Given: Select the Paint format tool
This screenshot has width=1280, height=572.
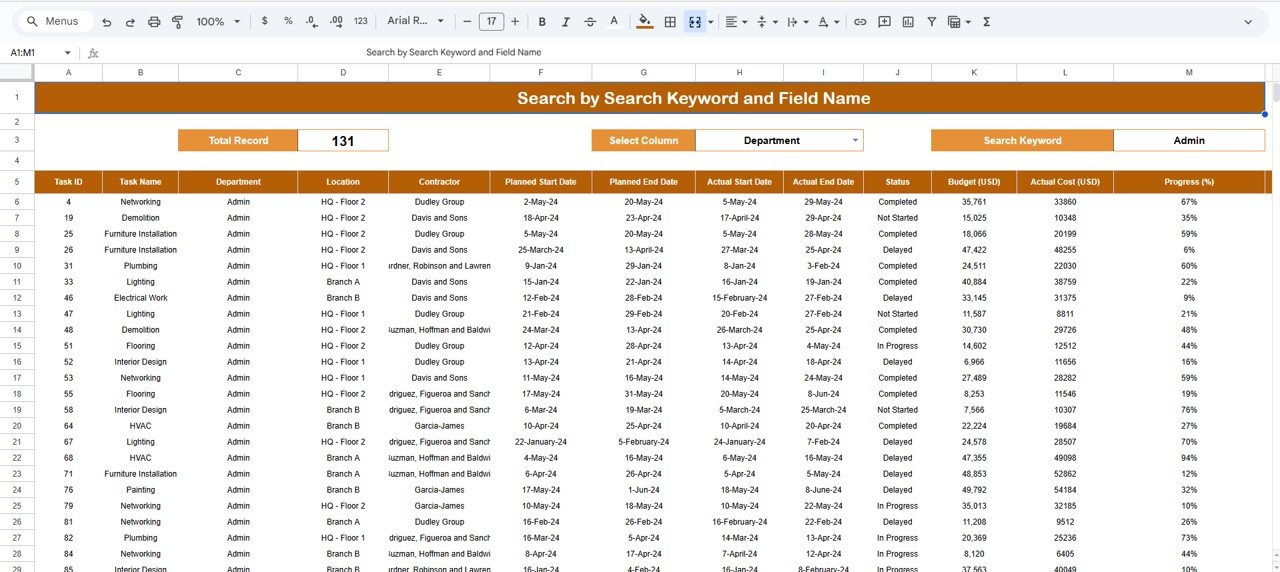Looking at the screenshot, I should pyautogui.click(x=178, y=21).
